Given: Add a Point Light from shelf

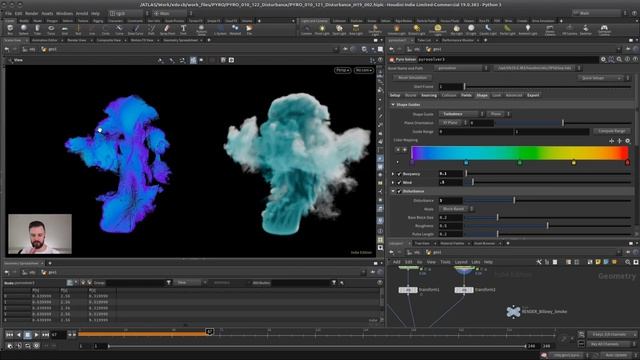Looking at the screenshot, I should click(322, 30).
